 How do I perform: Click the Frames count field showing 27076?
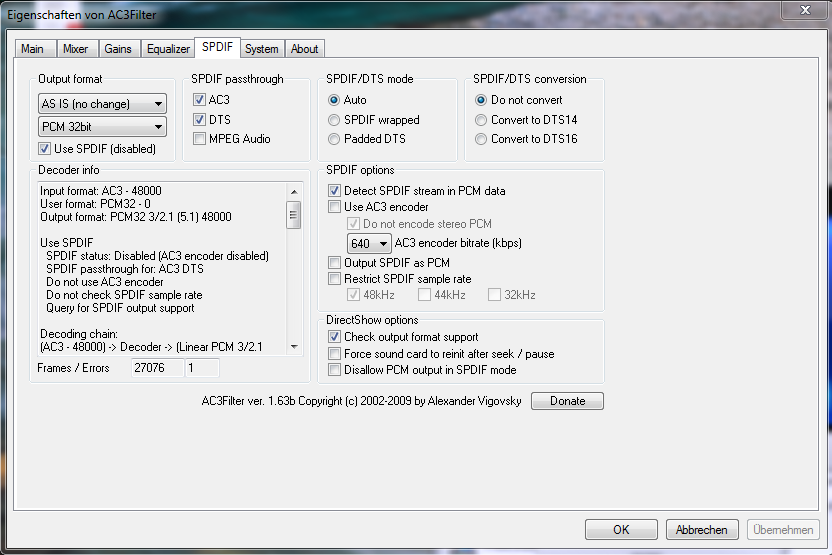click(158, 368)
